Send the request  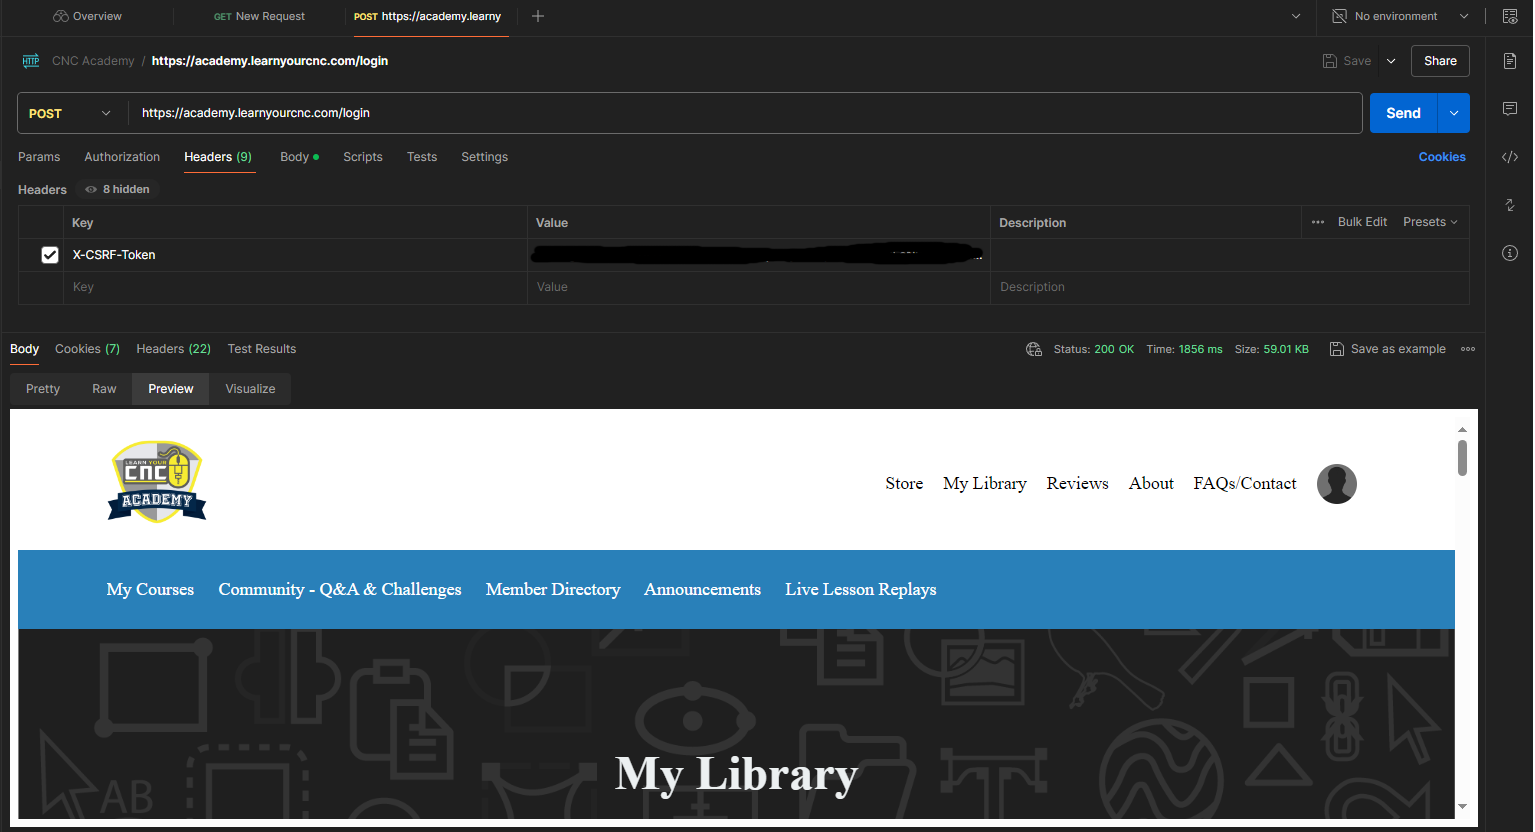click(x=1403, y=113)
